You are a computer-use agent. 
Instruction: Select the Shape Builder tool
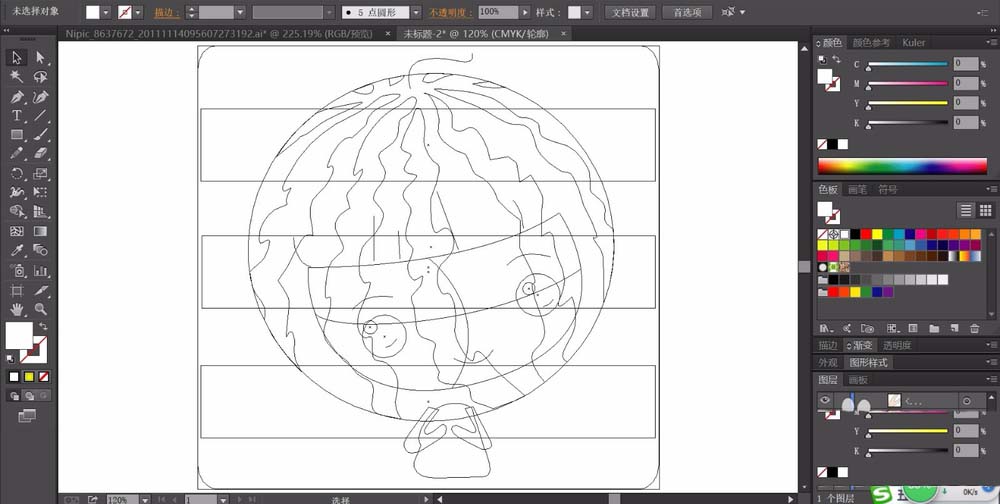coord(17,212)
